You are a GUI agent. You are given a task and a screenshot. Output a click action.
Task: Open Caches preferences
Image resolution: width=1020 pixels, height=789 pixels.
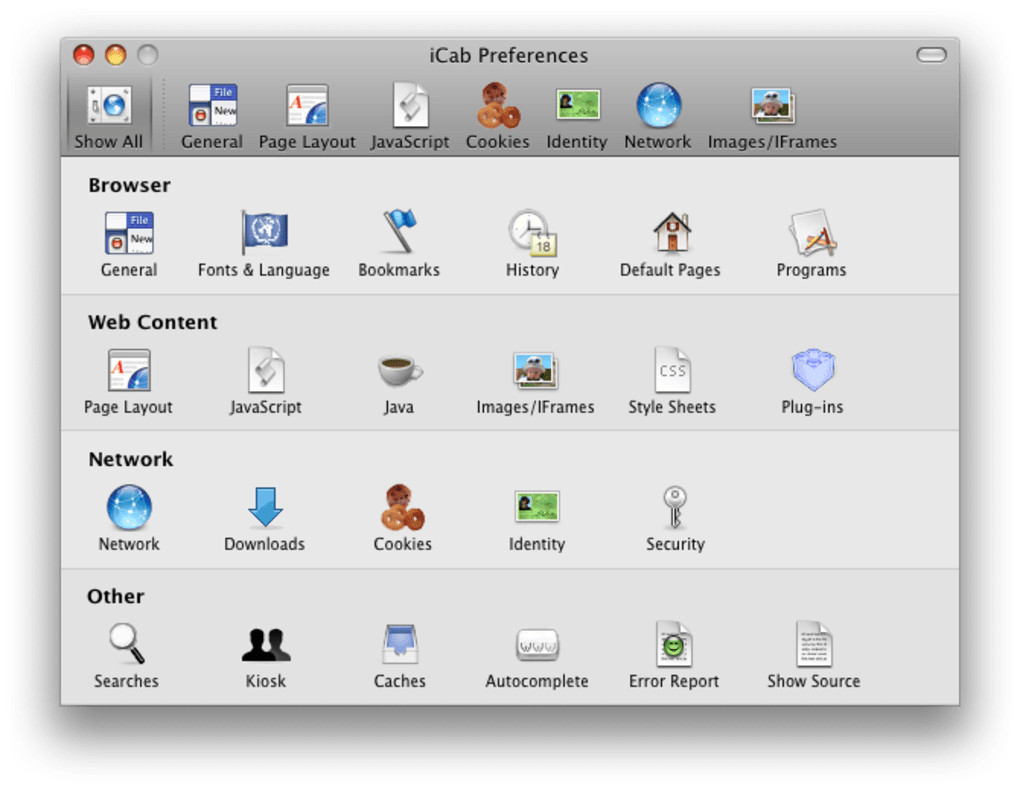tap(399, 656)
